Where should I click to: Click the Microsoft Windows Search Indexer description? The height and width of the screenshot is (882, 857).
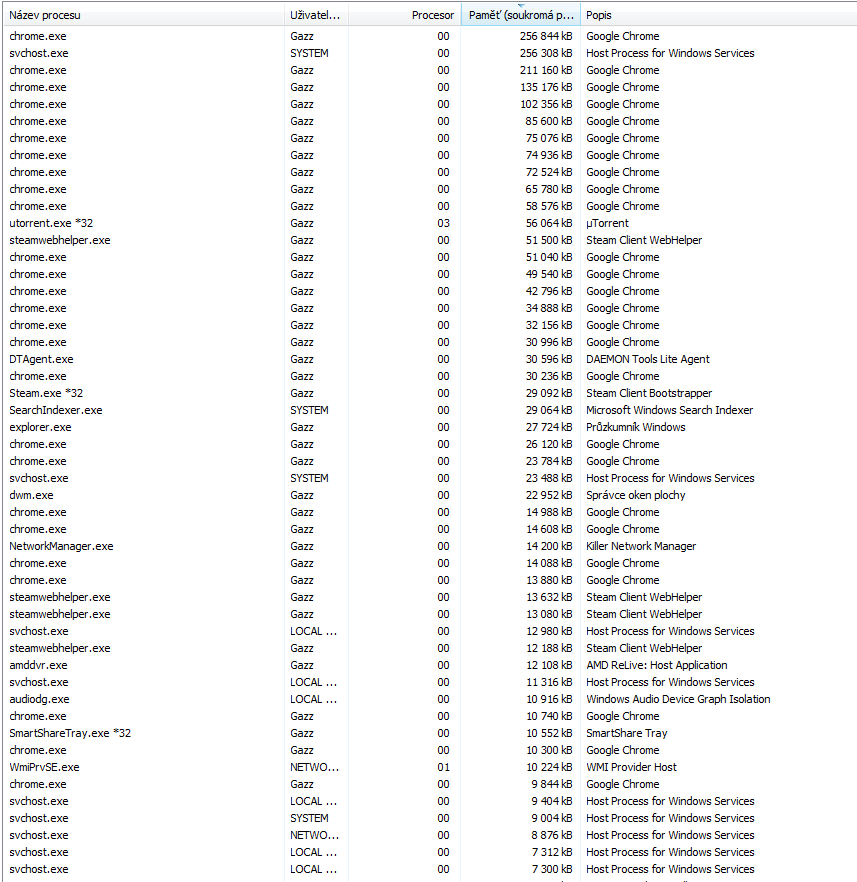(669, 410)
